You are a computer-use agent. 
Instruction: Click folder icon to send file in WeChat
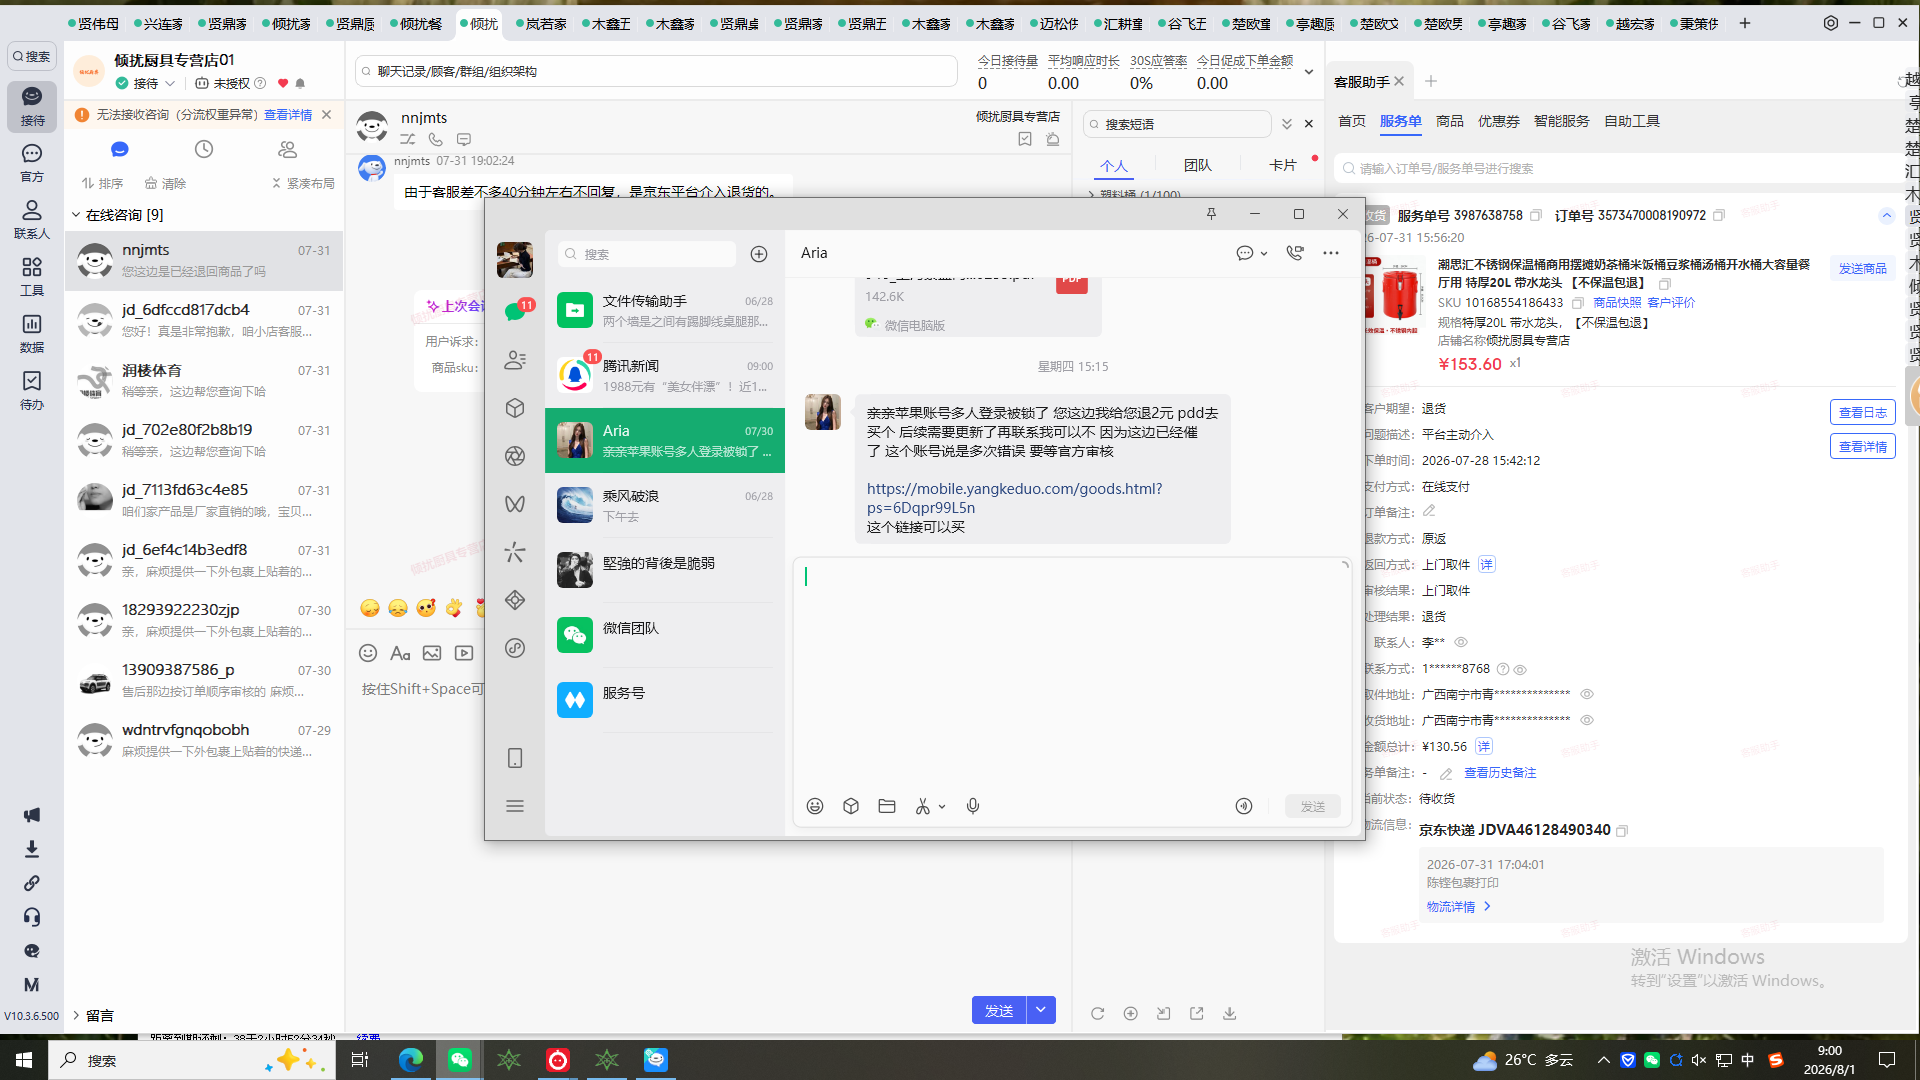pos(887,806)
